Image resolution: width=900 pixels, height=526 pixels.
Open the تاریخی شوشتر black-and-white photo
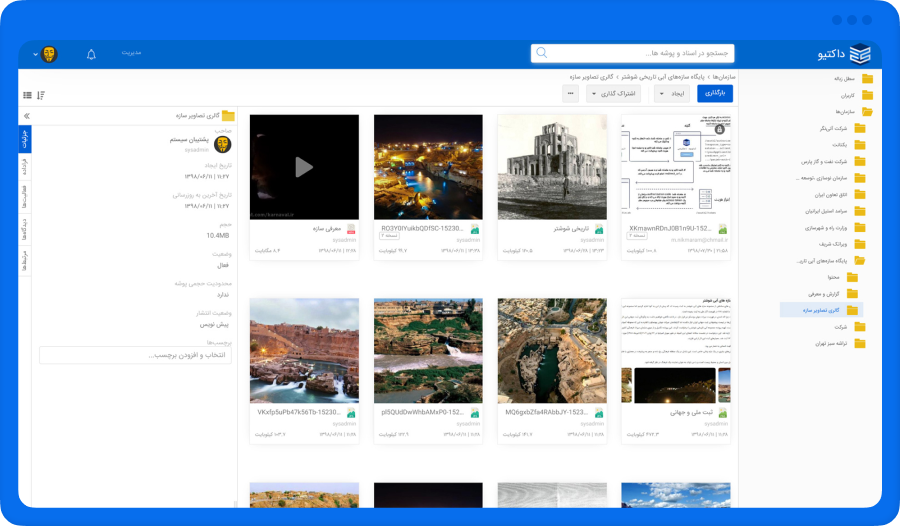(x=552, y=167)
